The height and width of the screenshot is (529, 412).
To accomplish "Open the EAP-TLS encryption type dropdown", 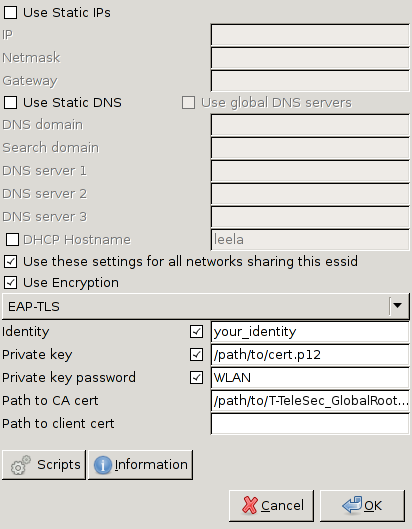I will [x=206, y=306].
